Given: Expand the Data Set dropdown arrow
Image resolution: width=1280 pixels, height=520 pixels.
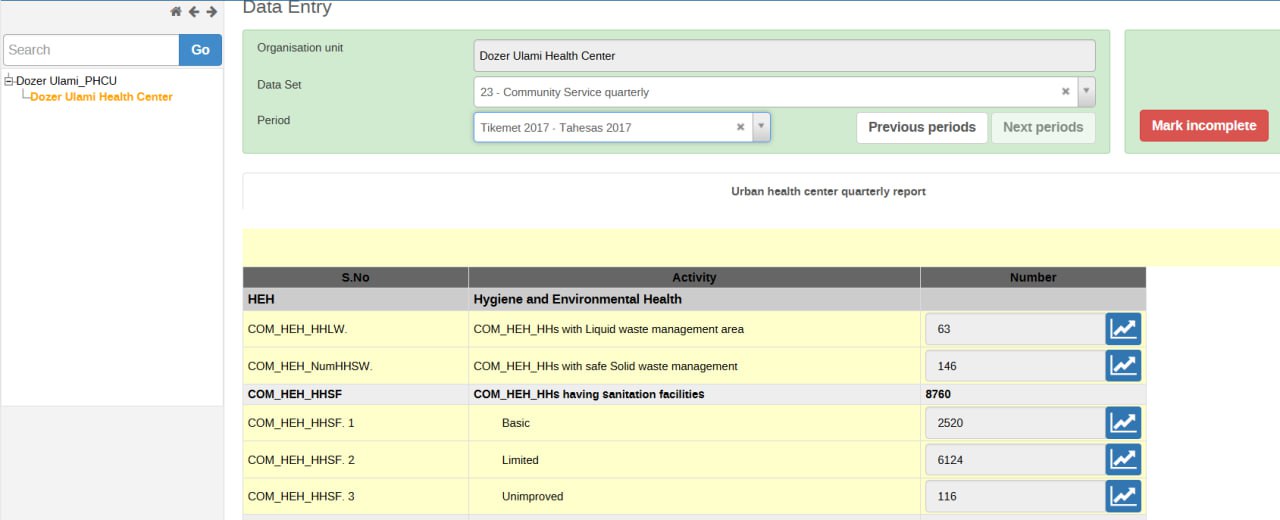Looking at the screenshot, I should [x=1086, y=92].
